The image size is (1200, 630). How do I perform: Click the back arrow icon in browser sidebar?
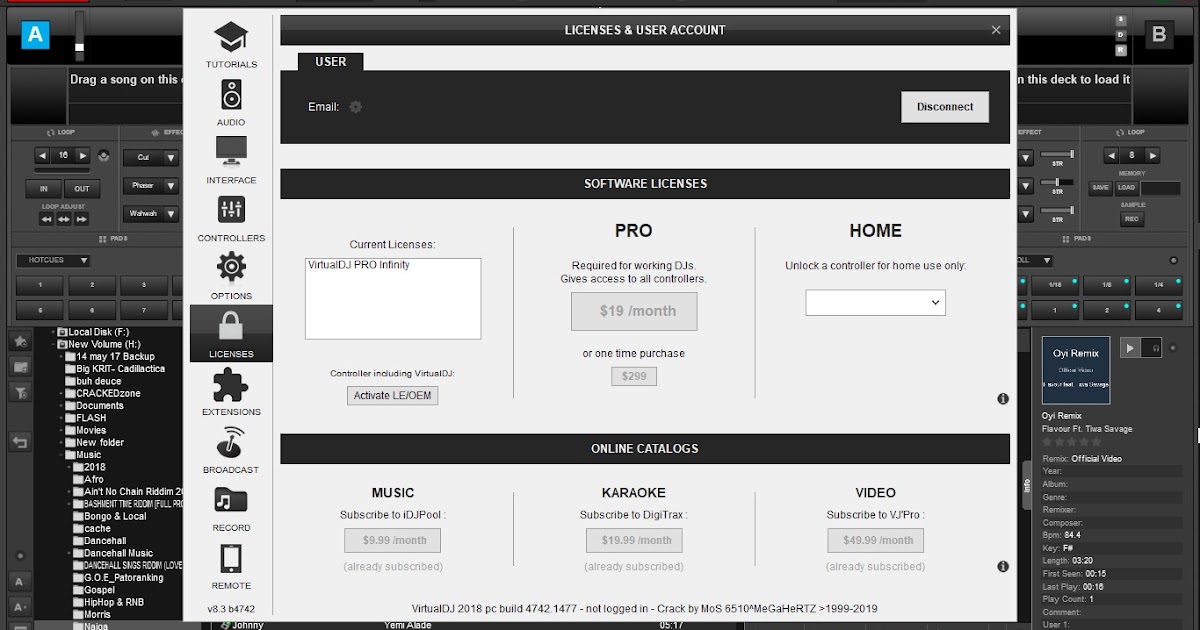pyautogui.click(x=20, y=441)
